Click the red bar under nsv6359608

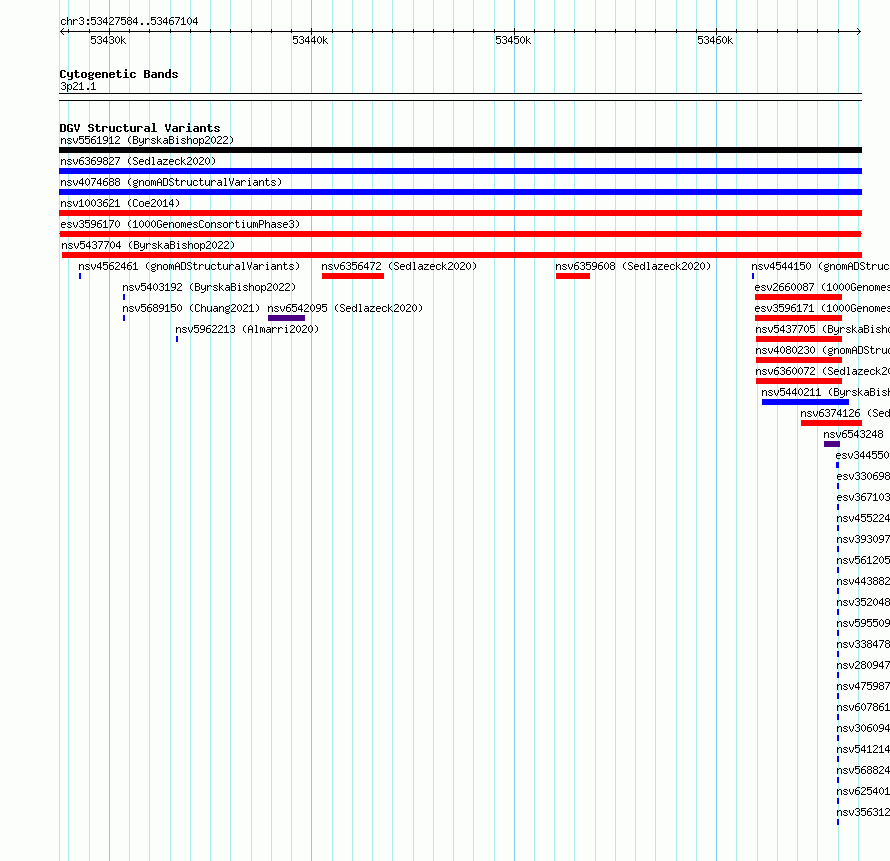pos(573,276)
